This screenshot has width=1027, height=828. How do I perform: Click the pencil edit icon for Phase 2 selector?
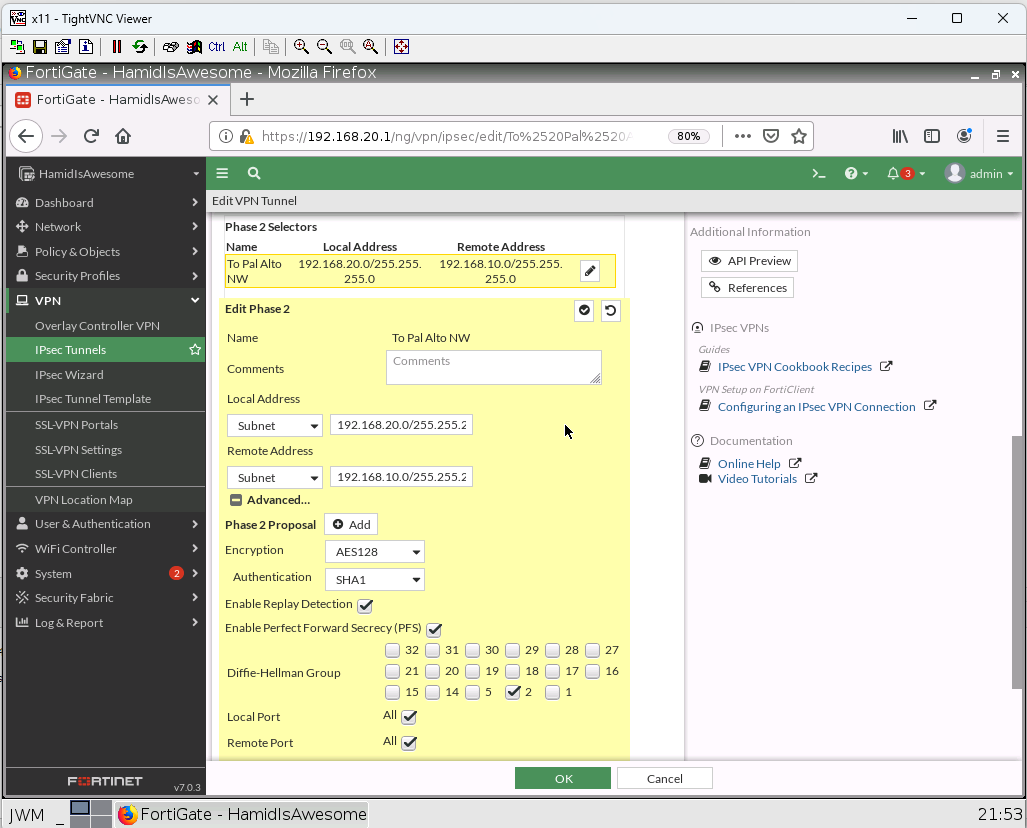tap(590, 271)
